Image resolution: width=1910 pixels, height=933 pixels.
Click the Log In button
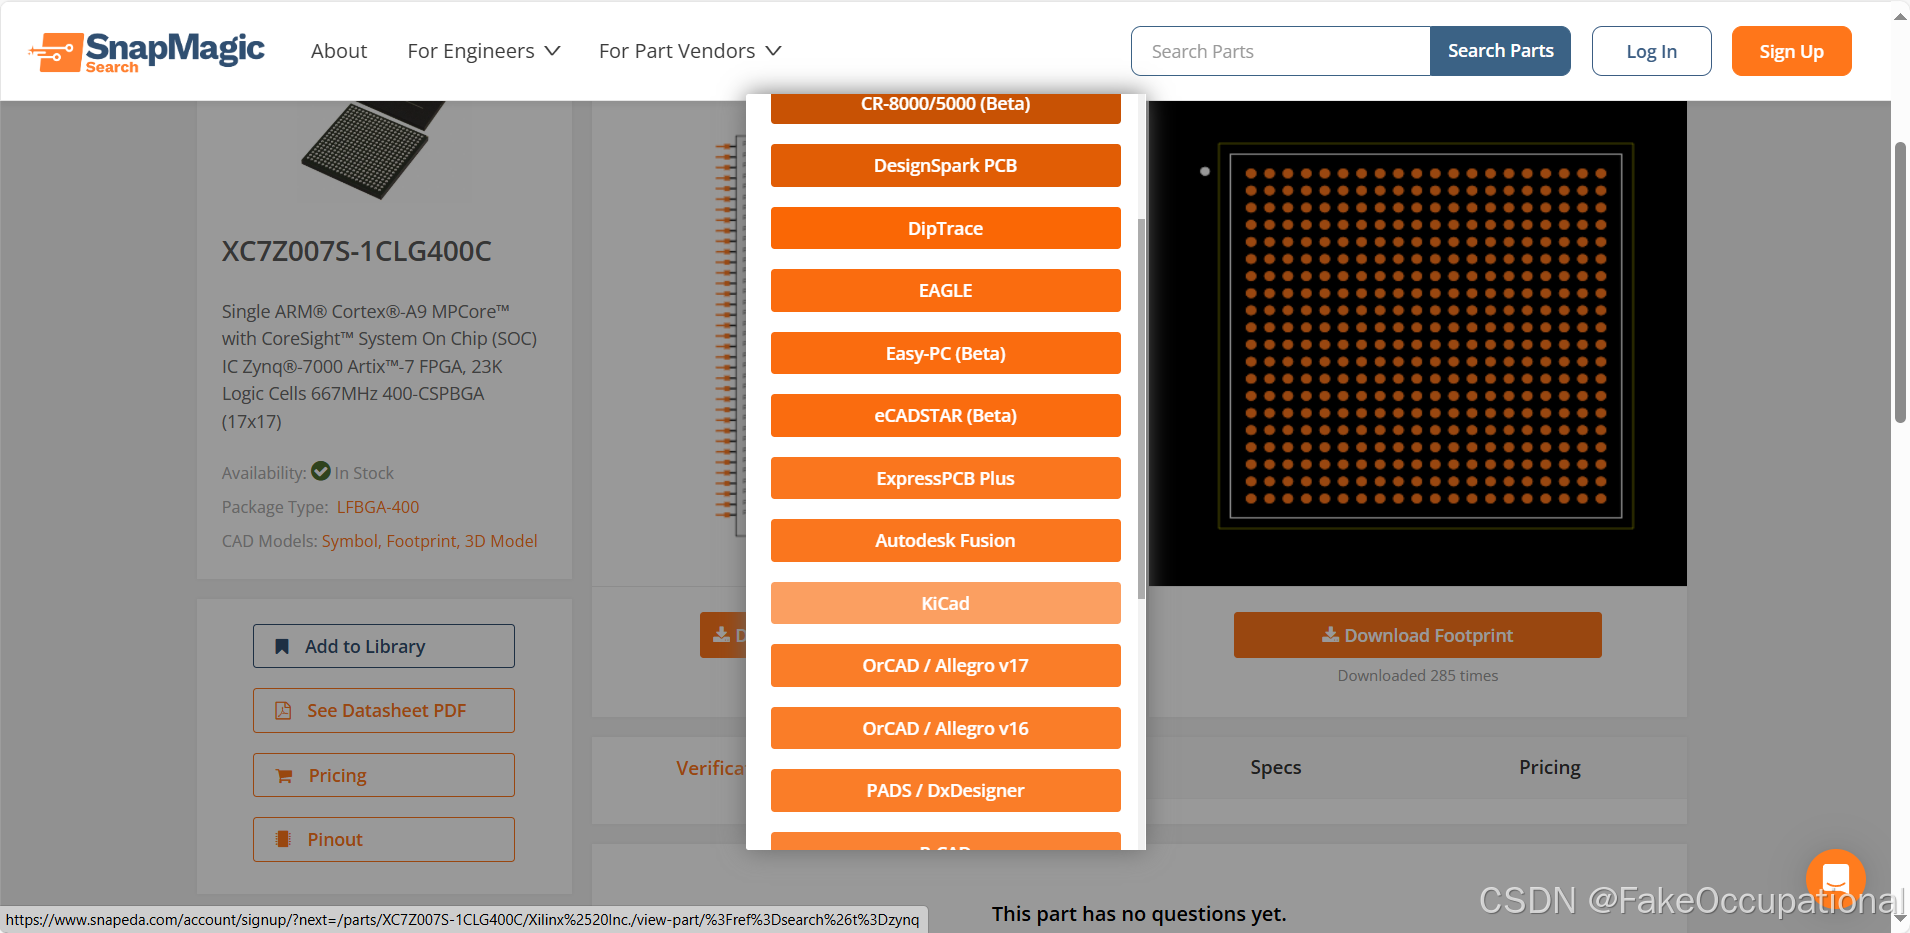pyautogui.click(x=1652, y=51)
